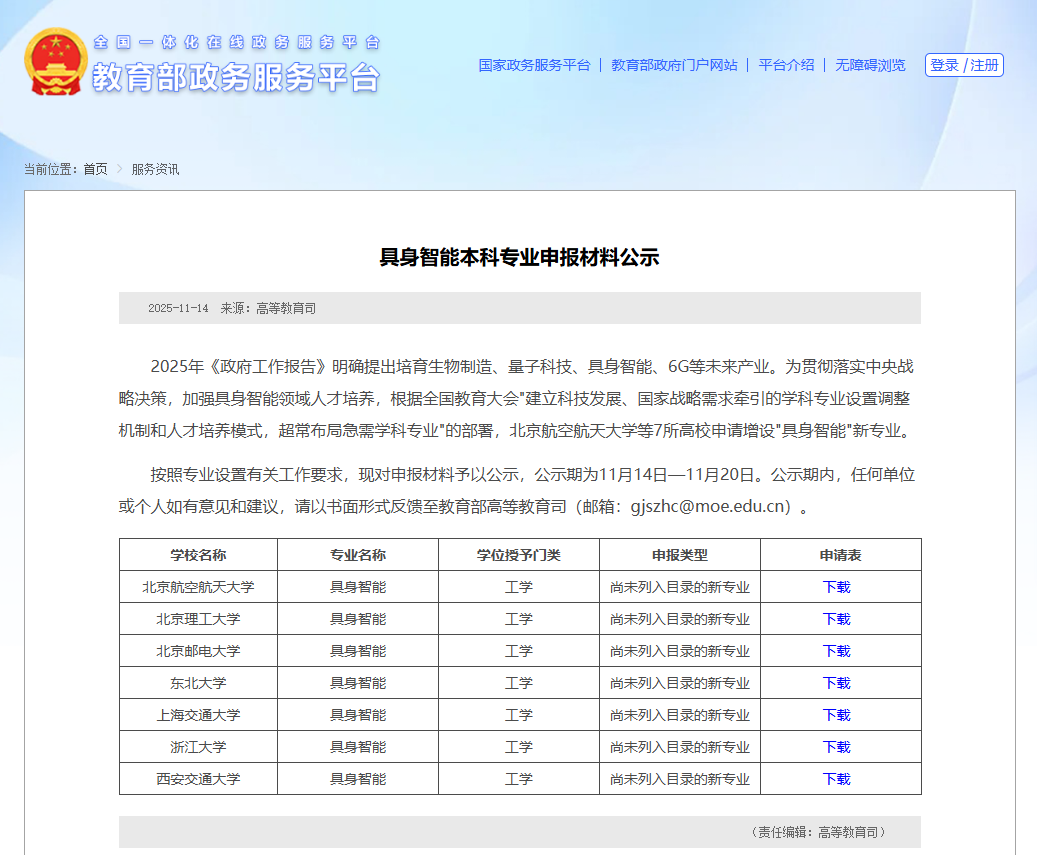
Task: Click the 登录 button
Action: tap(942, 65)
